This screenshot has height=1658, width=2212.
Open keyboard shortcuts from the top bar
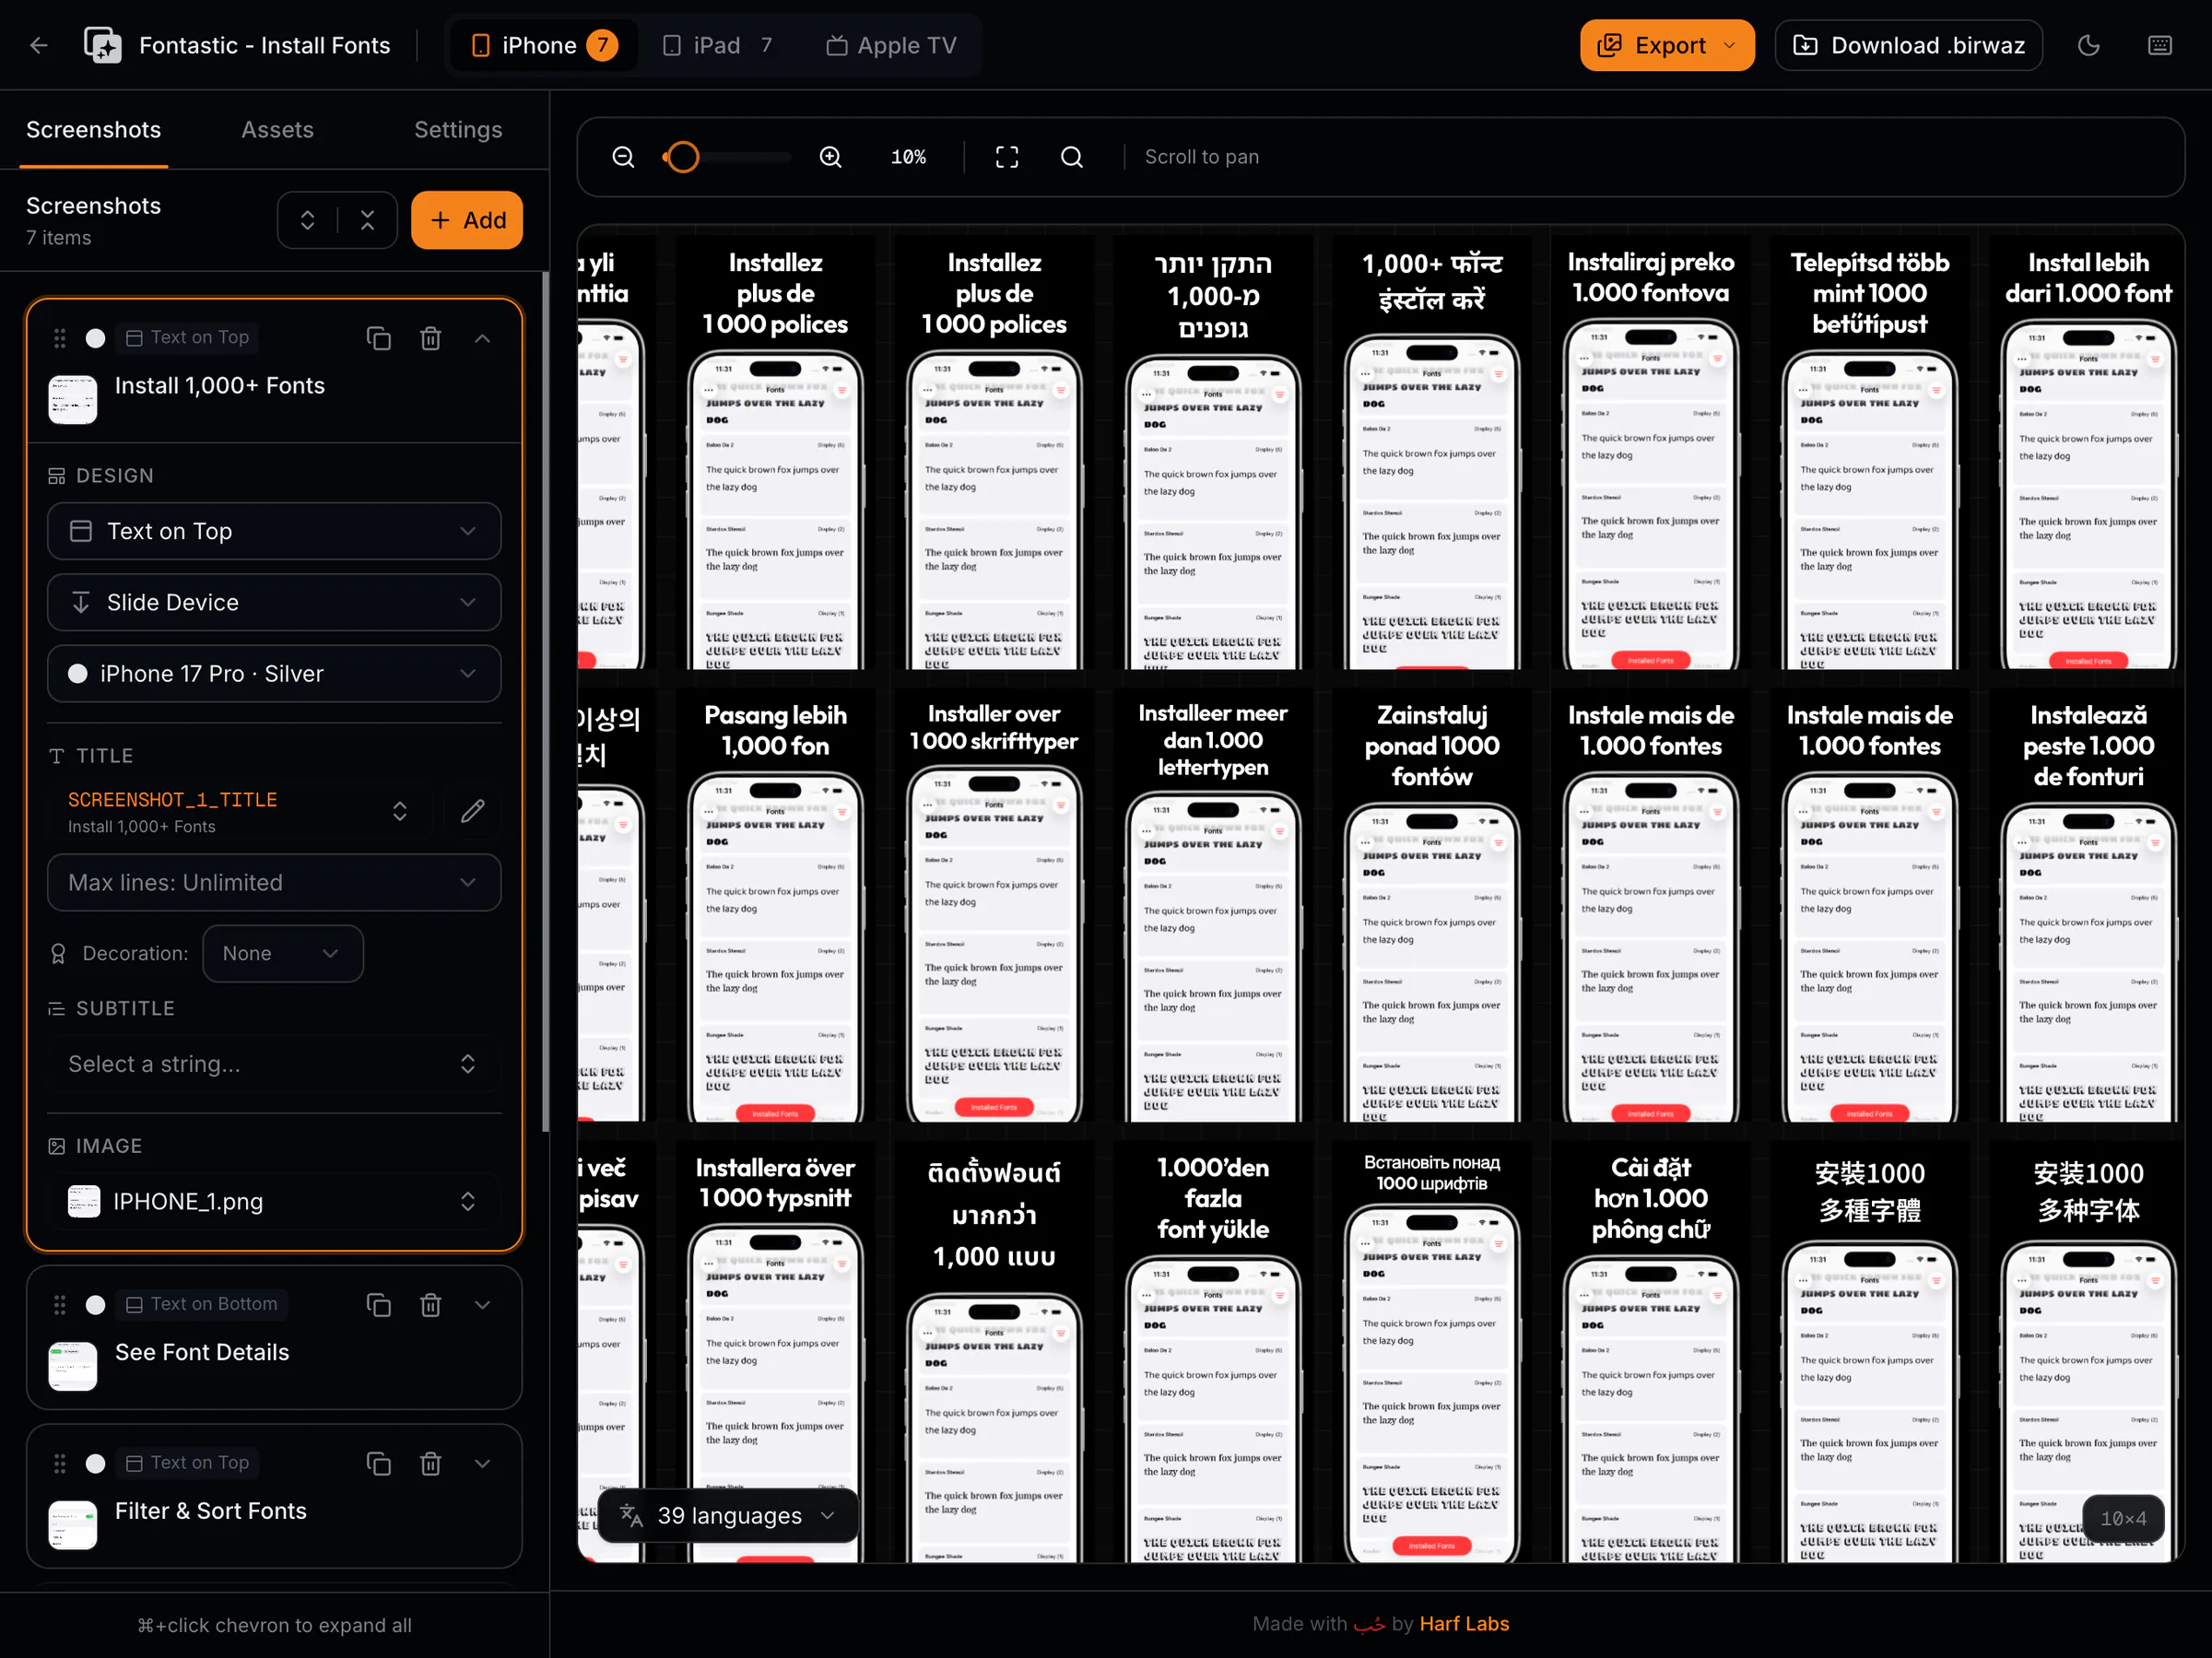[x=2160, y=45]
